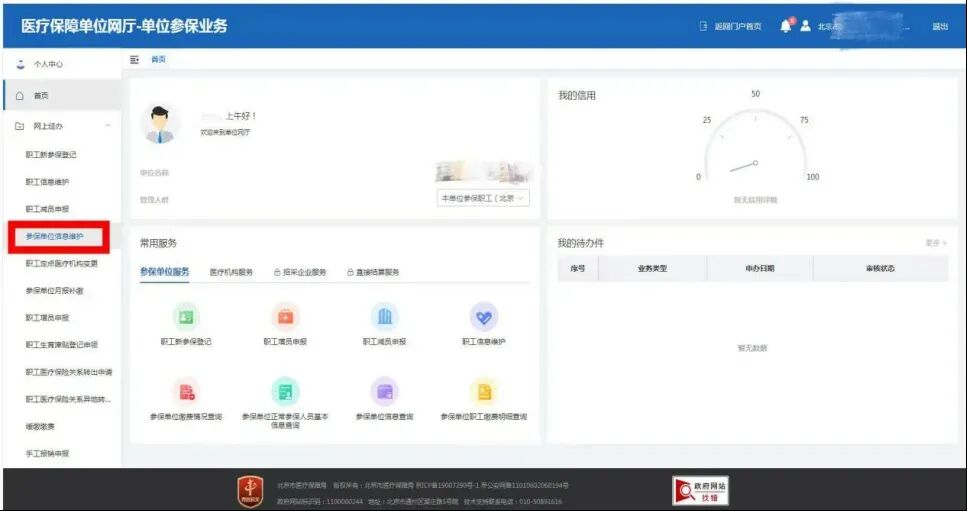Click the notification bell icon
The image size is (967, 511).
coord(785,26)
